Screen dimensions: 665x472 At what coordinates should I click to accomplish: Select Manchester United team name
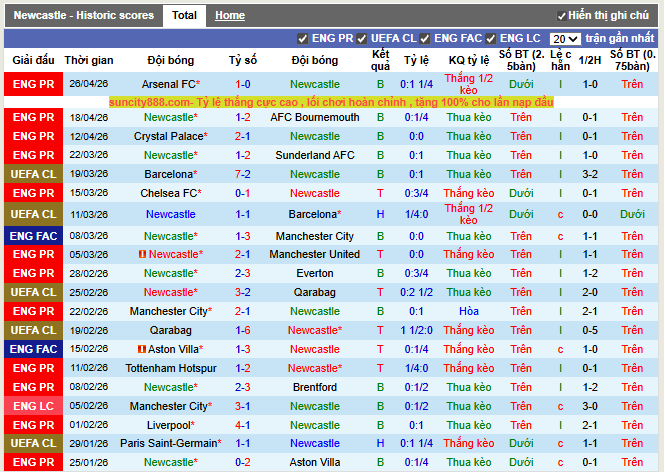[315, 254]
